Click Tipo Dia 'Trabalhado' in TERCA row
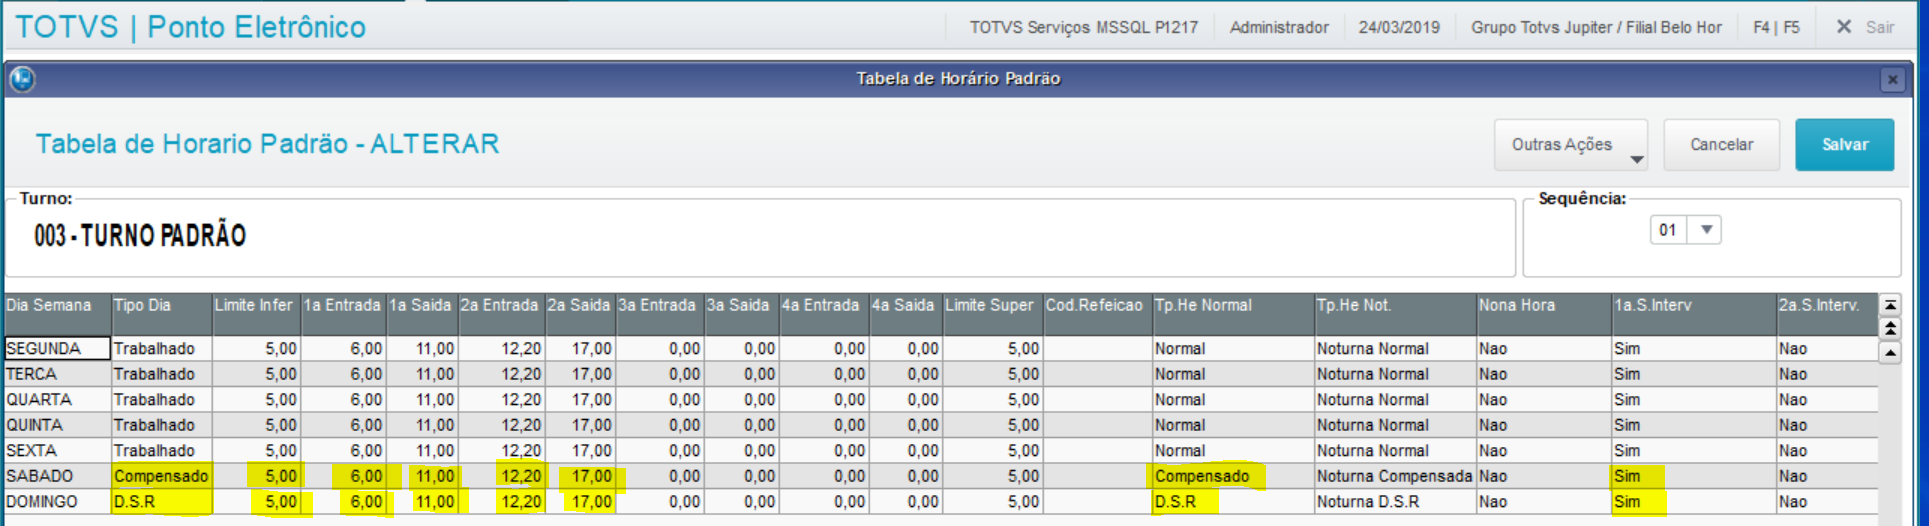 (x=161, y=374)
